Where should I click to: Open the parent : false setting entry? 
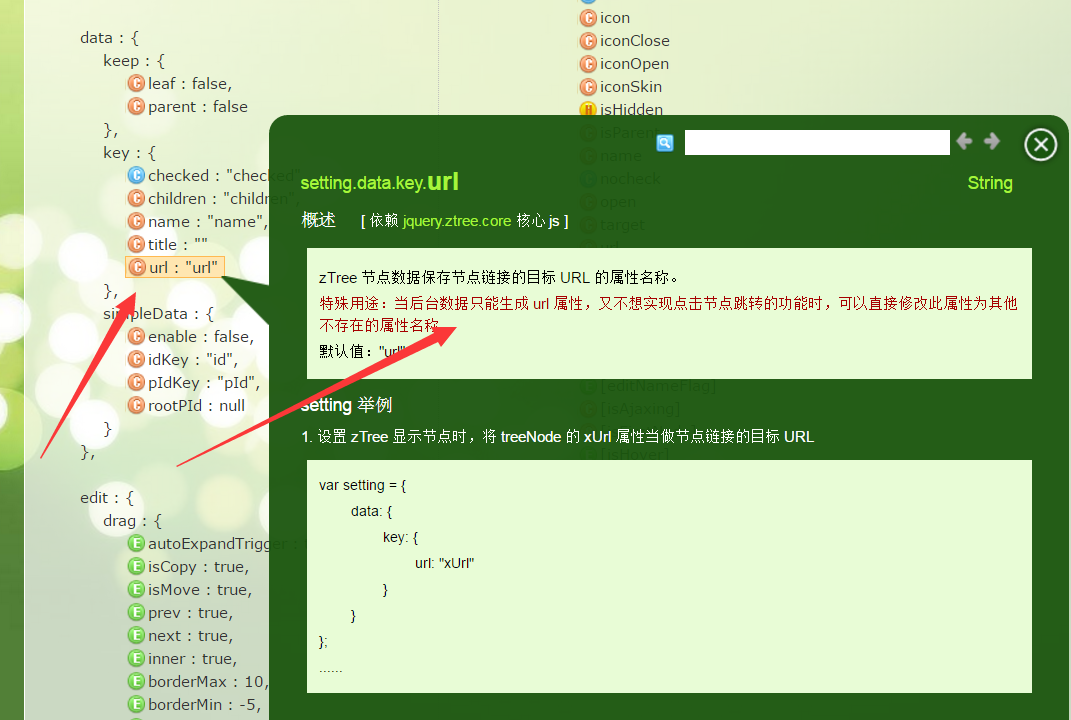(x=188, y=107)
